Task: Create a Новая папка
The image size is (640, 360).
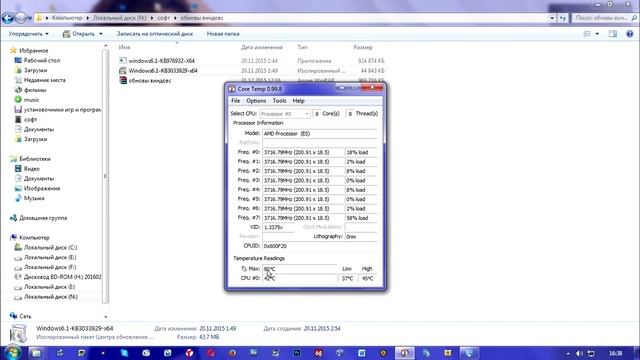Action: click(x=223, y=34)
